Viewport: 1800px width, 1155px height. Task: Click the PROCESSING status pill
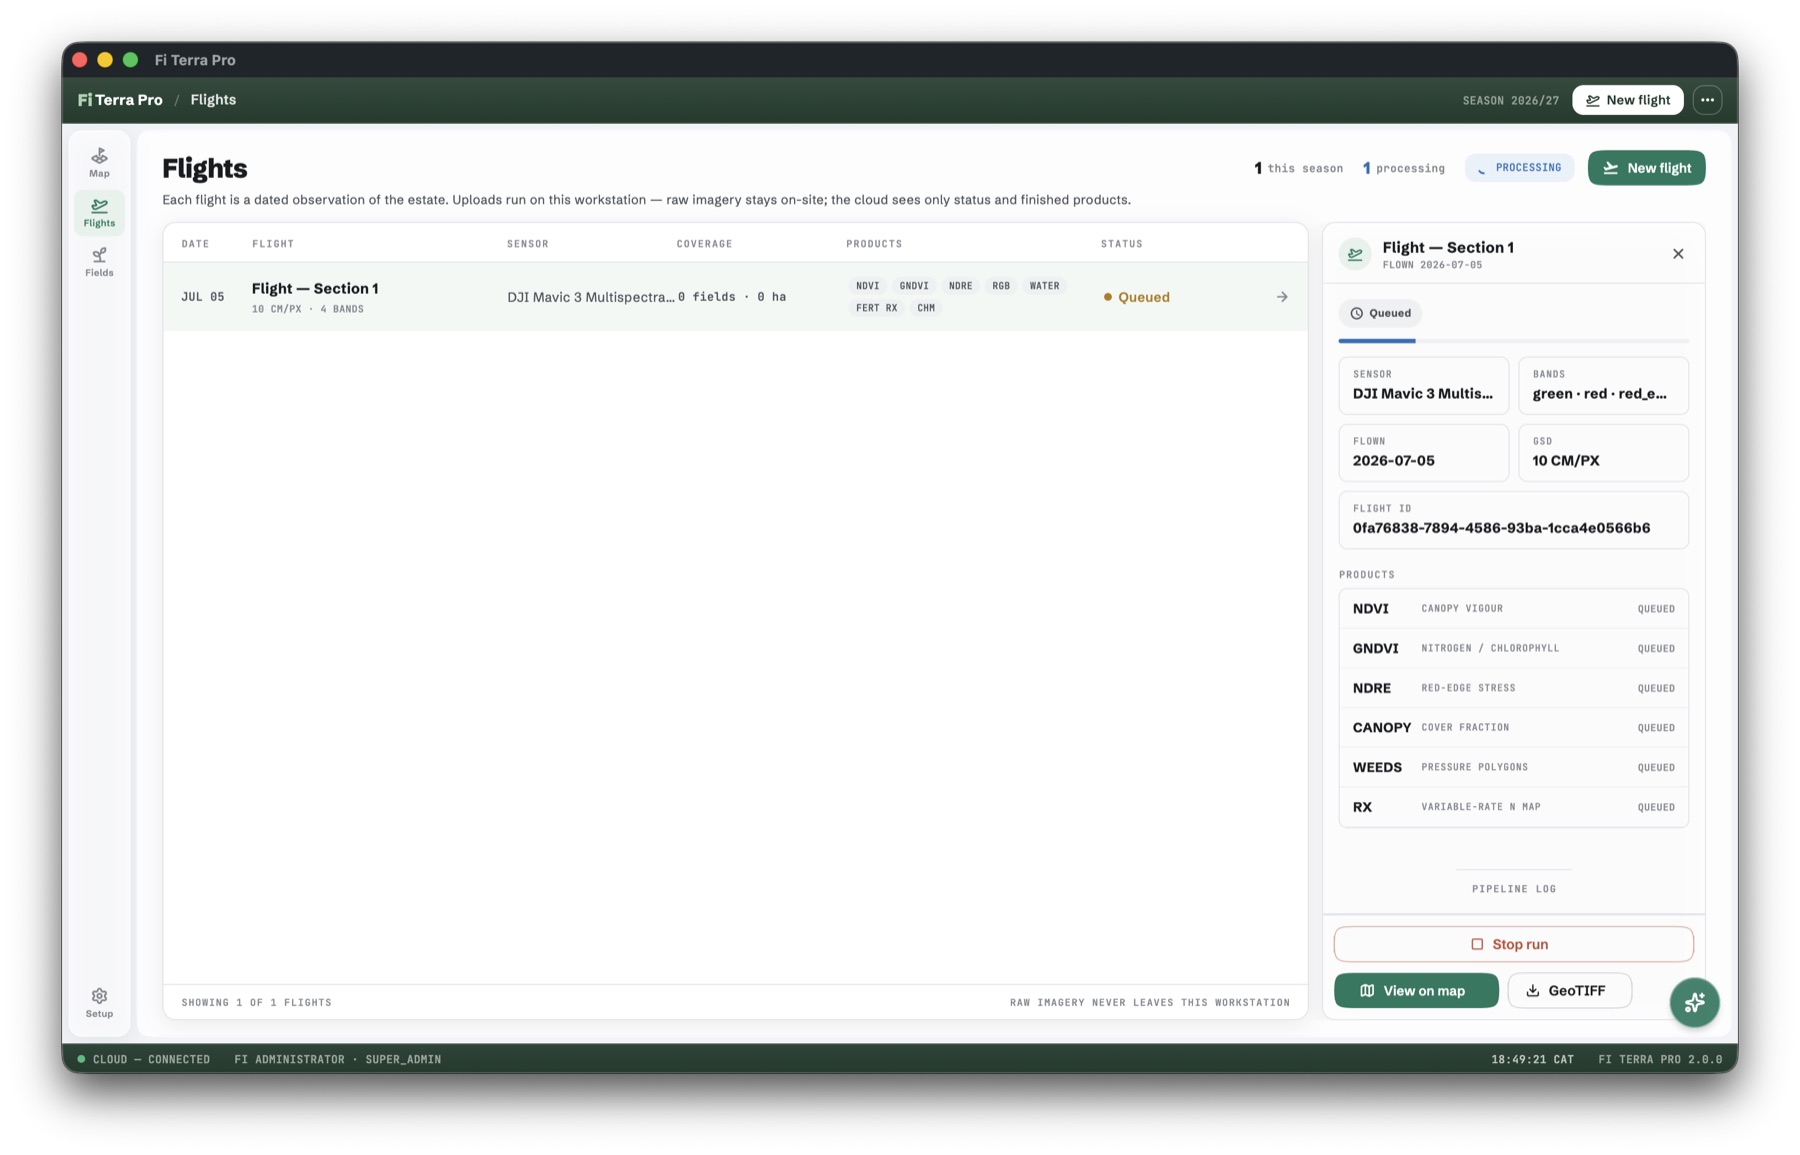click(1519, 168)
